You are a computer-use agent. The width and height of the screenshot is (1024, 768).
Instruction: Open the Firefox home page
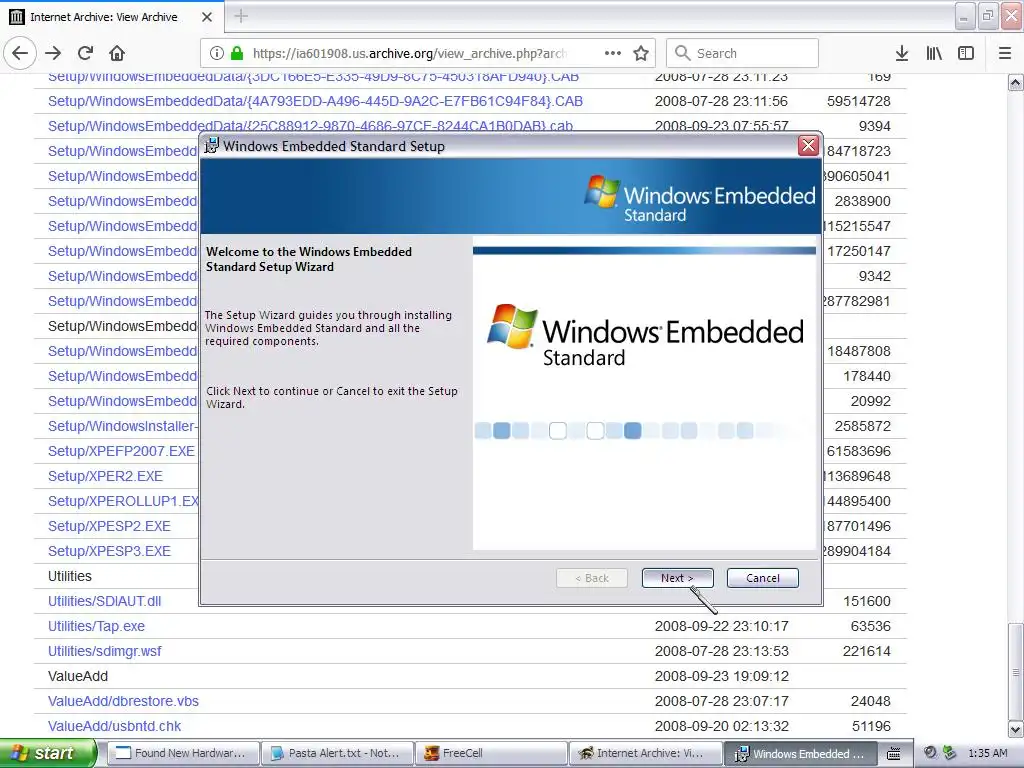117,53
